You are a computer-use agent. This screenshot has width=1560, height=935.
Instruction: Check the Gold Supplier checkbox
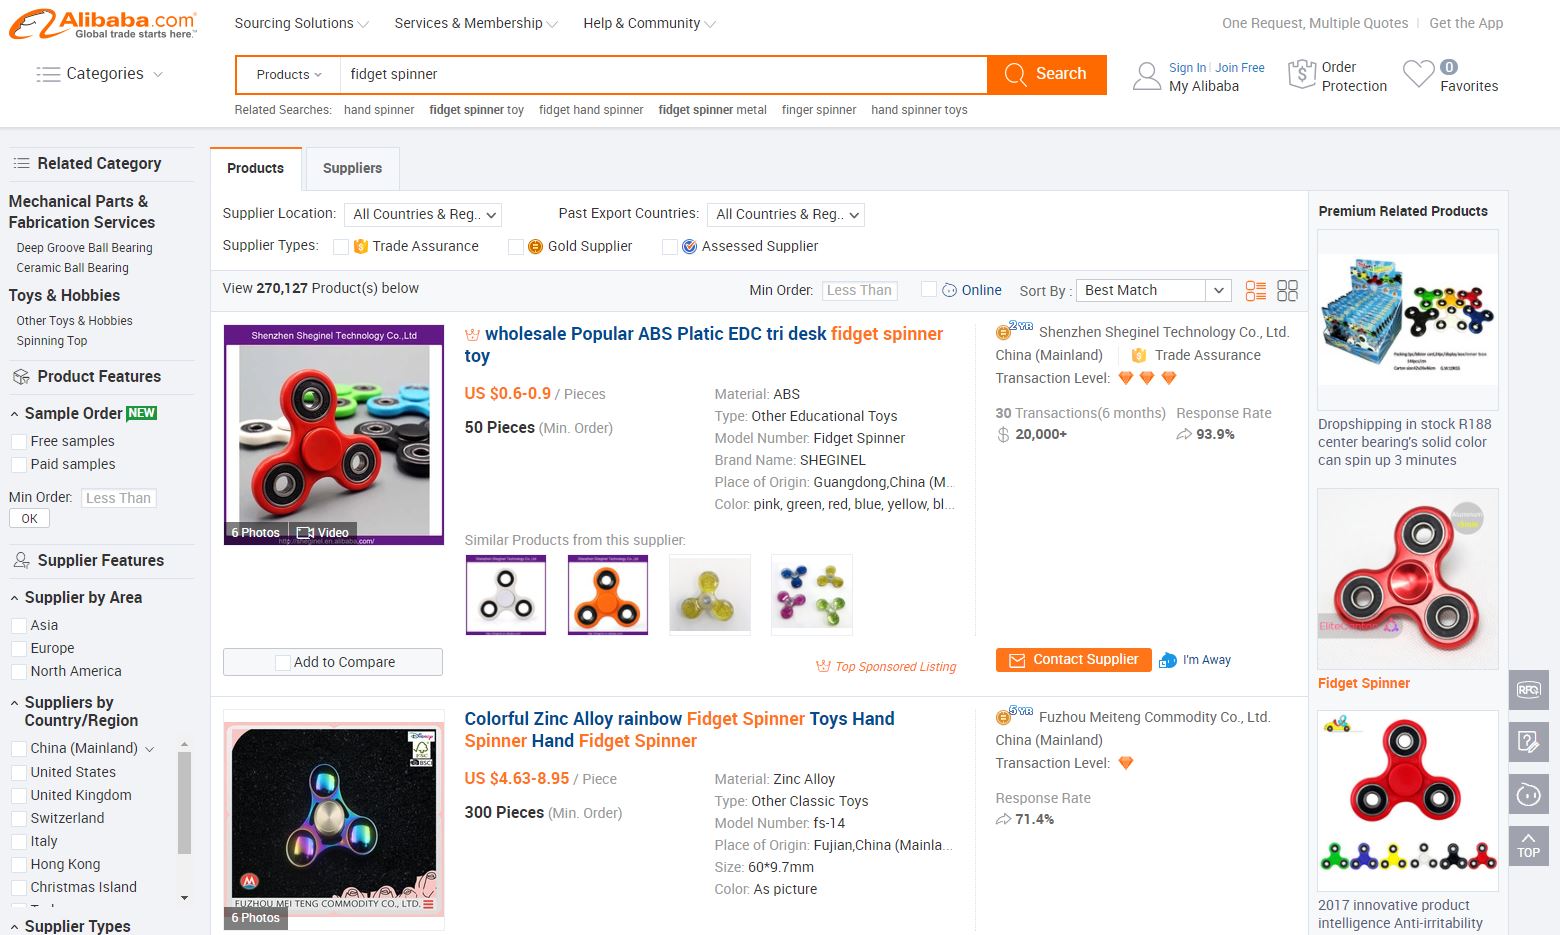516,247
